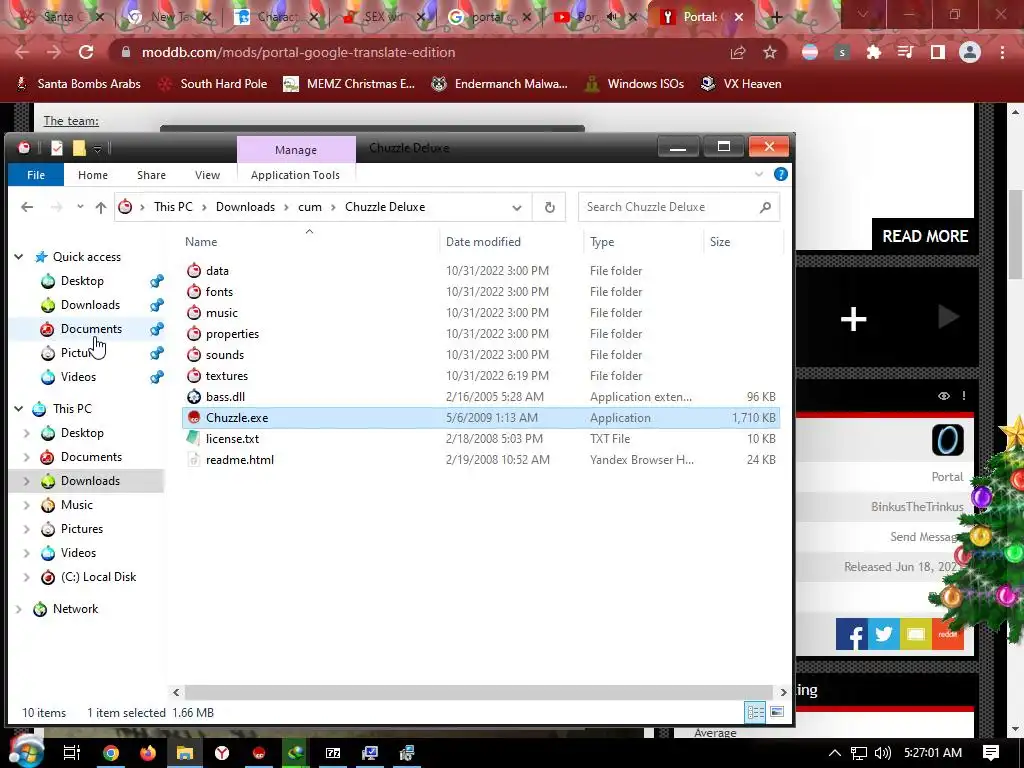Open the notification center in the tray
The image size is (1024, 768).
pos(991,753)
